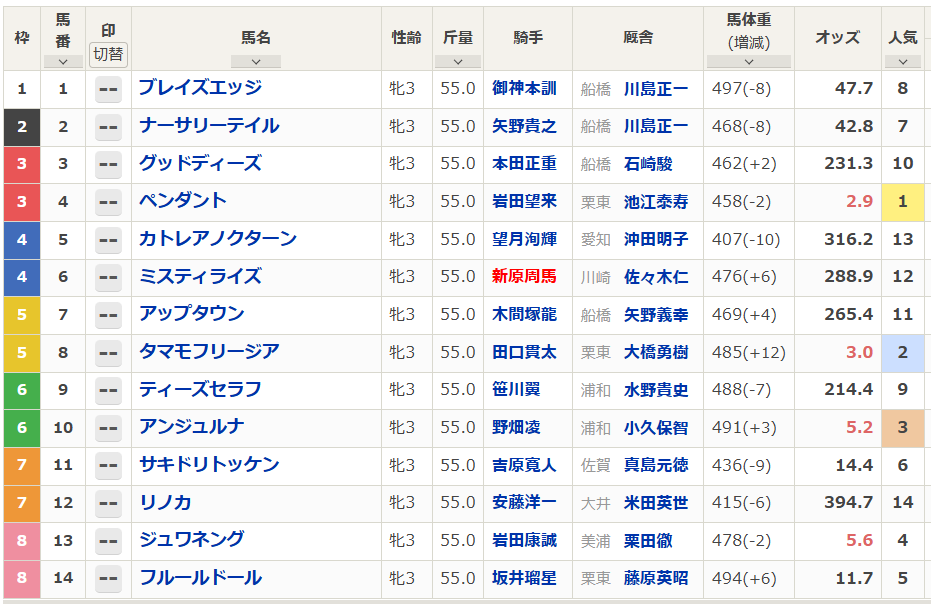Open horse page for リノカ
Image resolution: width=931 pixels, height=604 pixels.
[x=165, y=502]
